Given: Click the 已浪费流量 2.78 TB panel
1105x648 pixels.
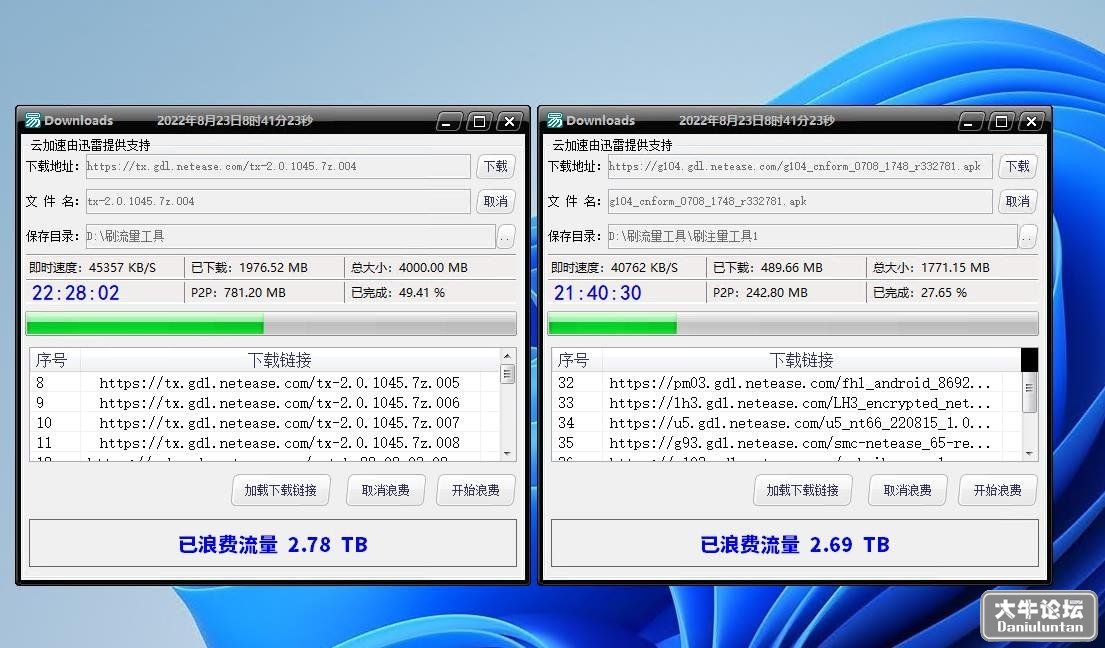Looking at the screenshot, I should coord(273,544).
